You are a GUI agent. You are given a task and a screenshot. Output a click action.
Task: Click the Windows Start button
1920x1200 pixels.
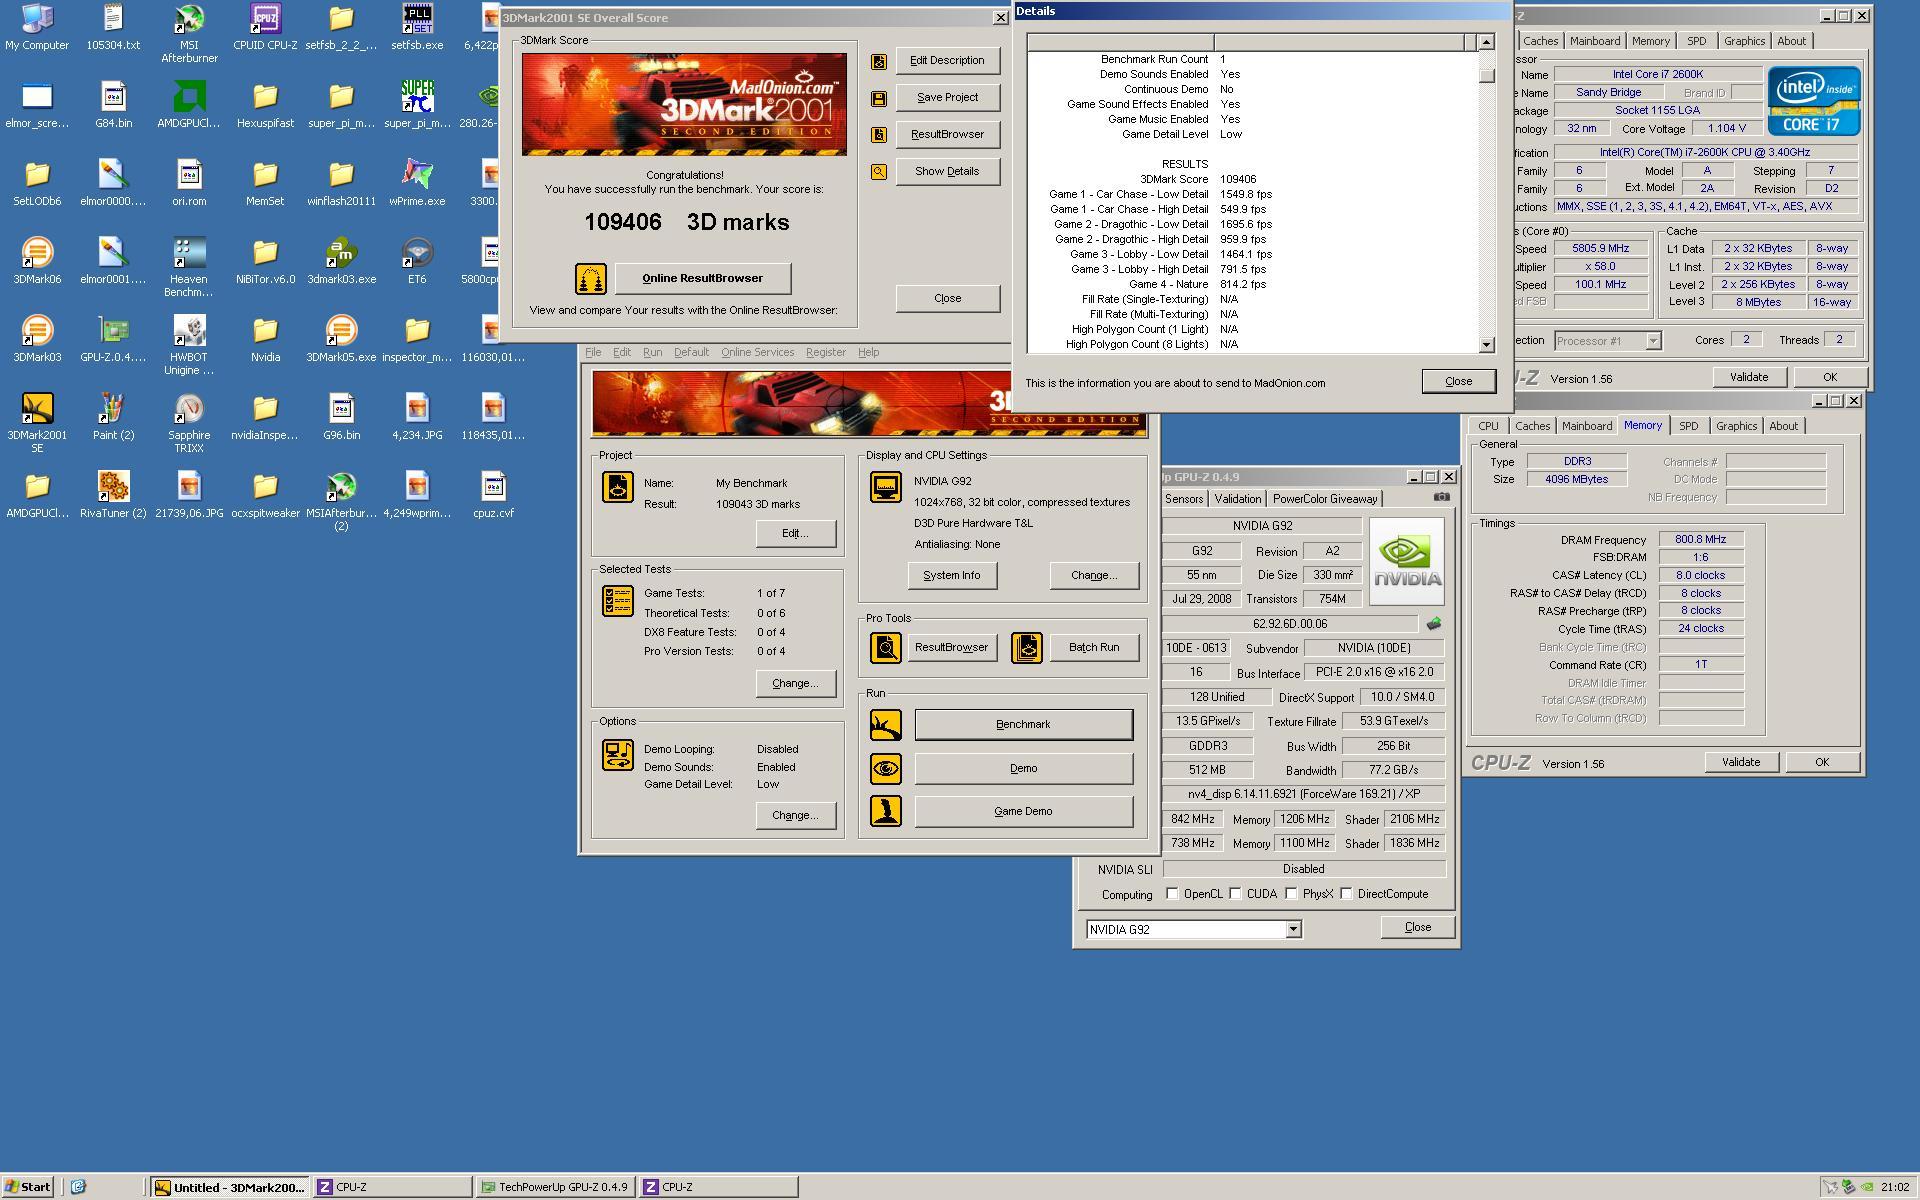point(28,1187)
